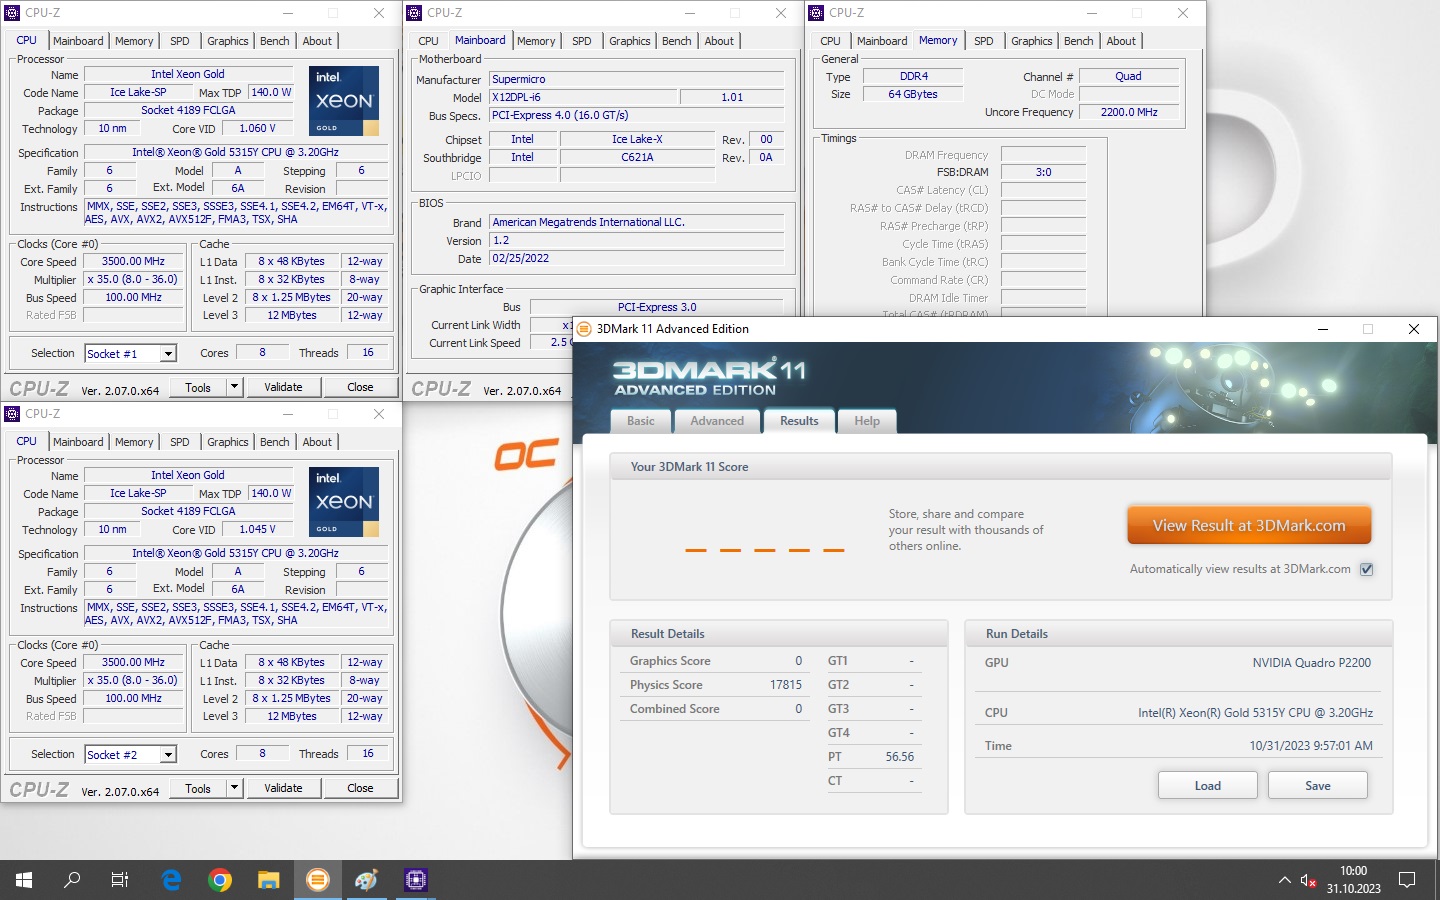The width and height of the screenshot is (1440, 900).
Task: Click the Uncore Frequency 2200.0 MHz field
Action: (x=1129, y=112)
